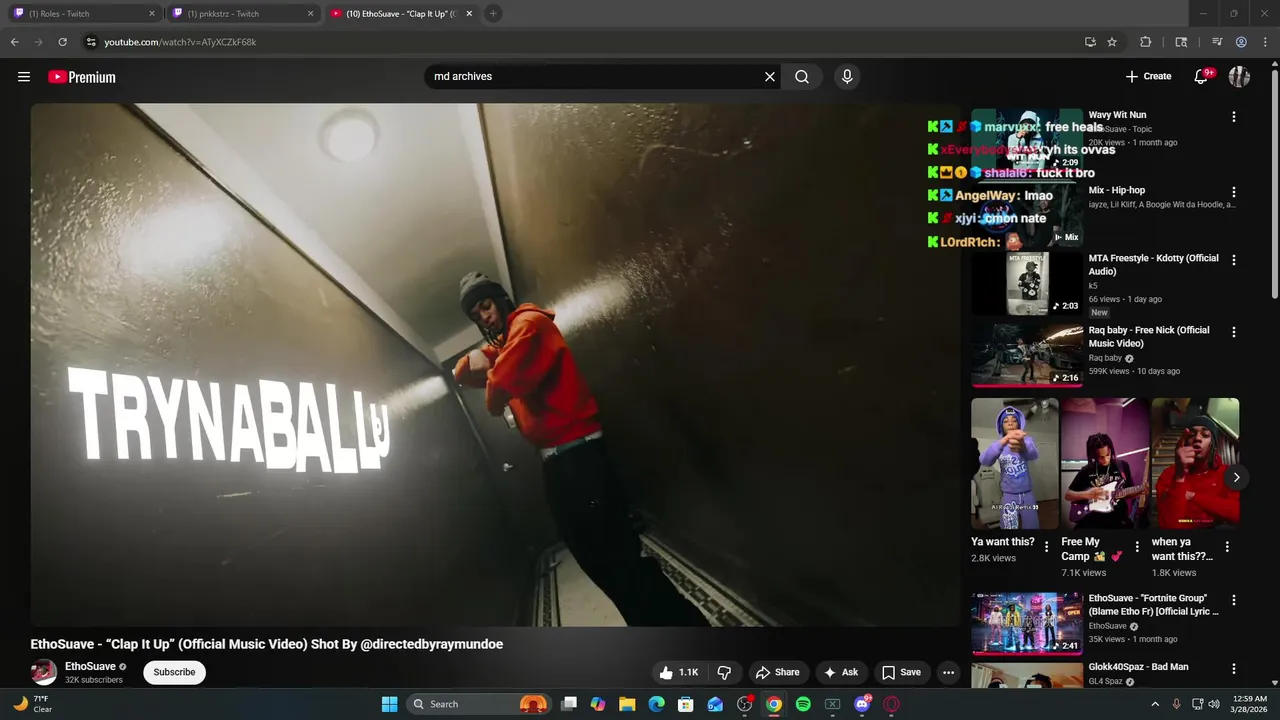Click the main video player
Screen dimensions: 1280x720
(495, 364)
